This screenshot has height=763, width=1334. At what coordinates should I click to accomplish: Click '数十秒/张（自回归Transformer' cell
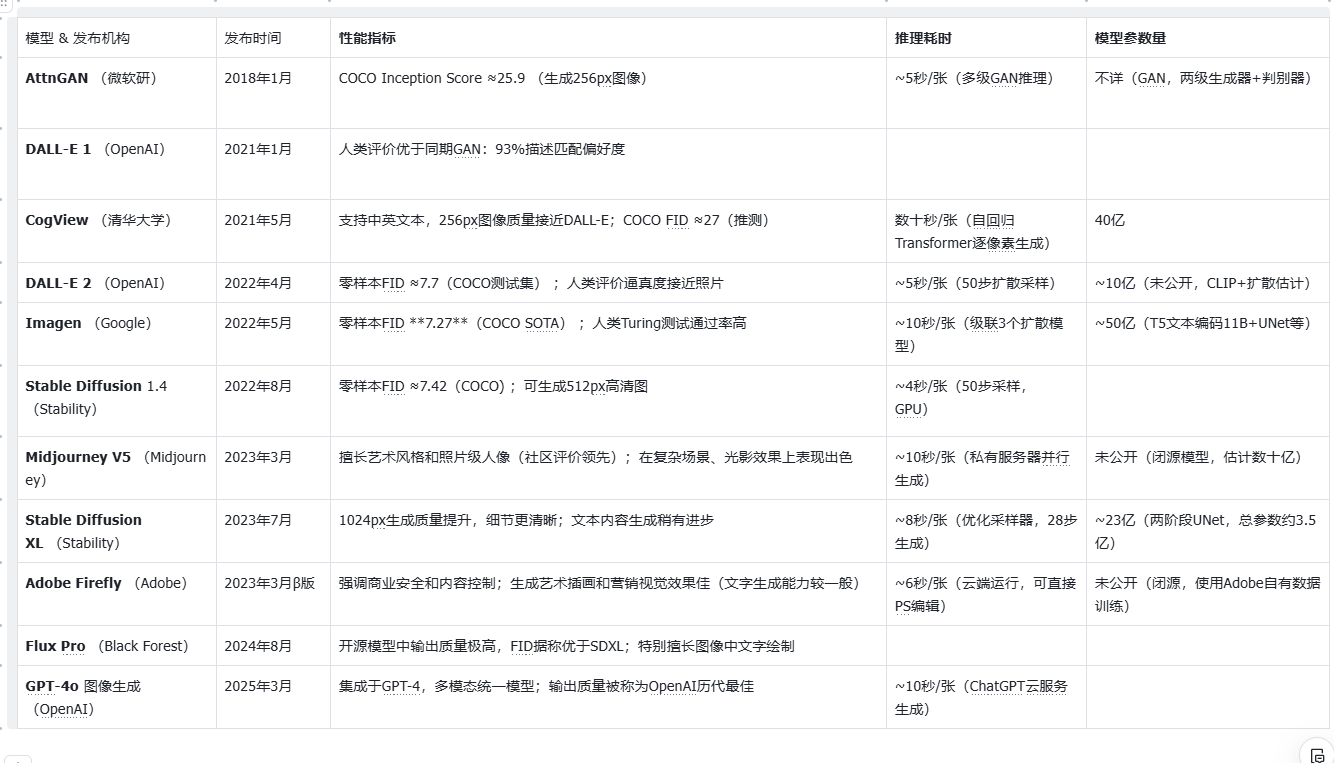[x=986, y=231]
